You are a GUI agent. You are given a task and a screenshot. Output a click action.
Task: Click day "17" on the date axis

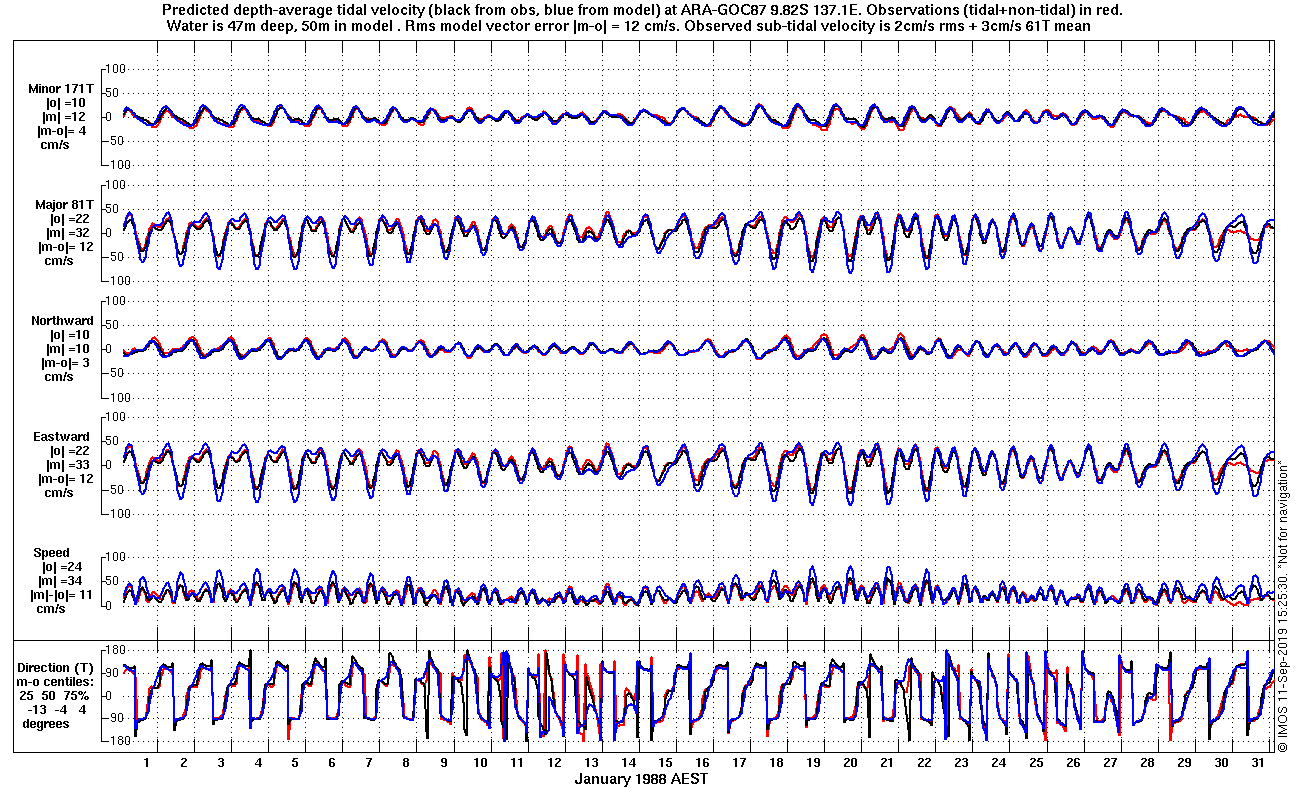739,762
